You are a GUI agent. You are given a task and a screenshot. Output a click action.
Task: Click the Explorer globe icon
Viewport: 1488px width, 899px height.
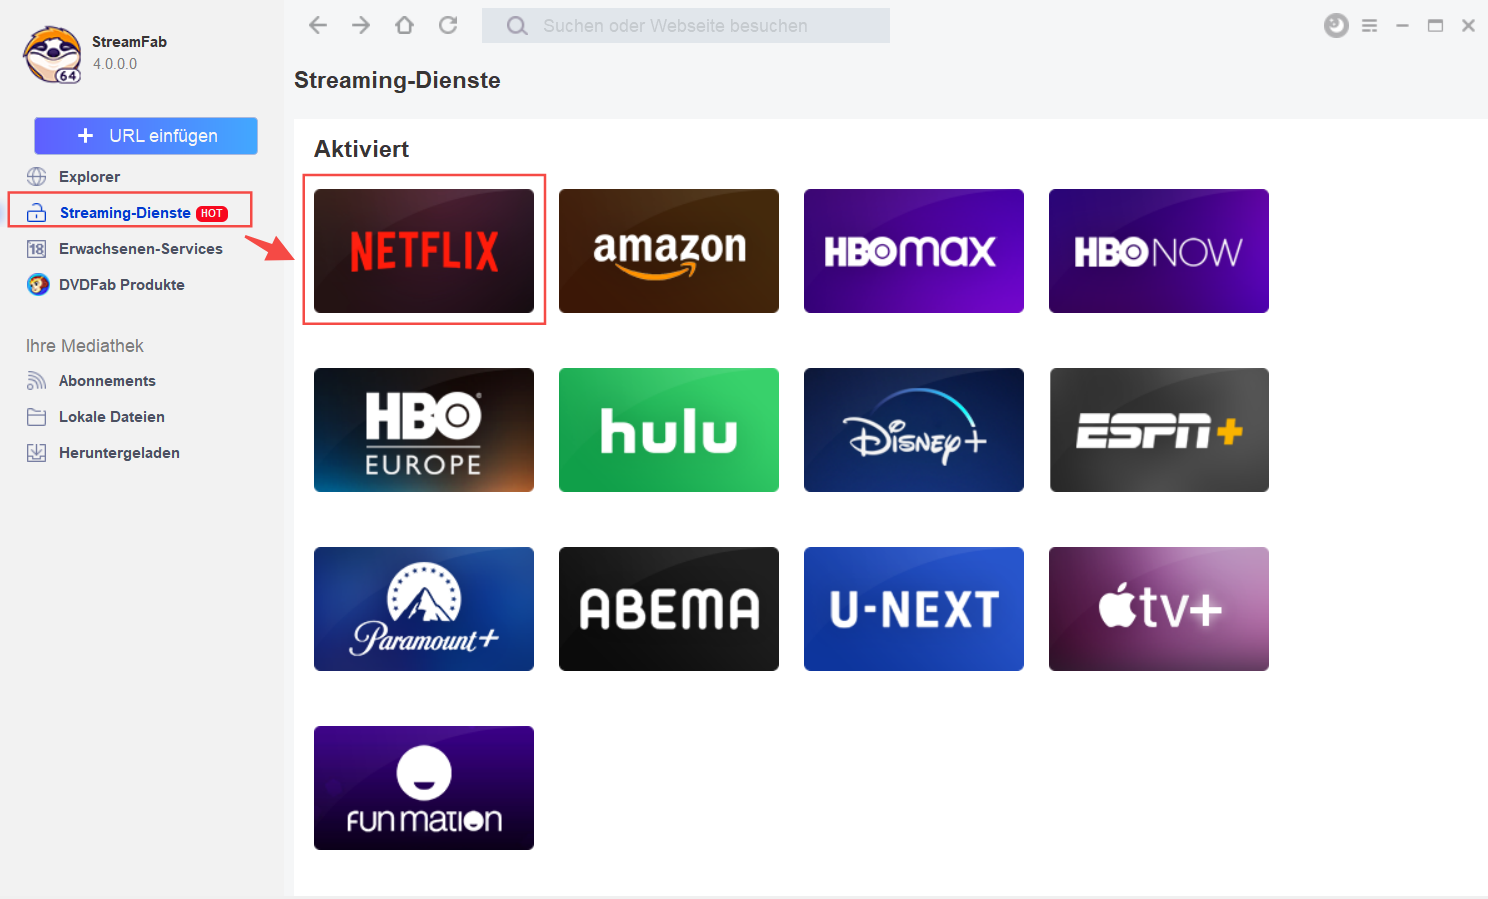coord(37,177)
